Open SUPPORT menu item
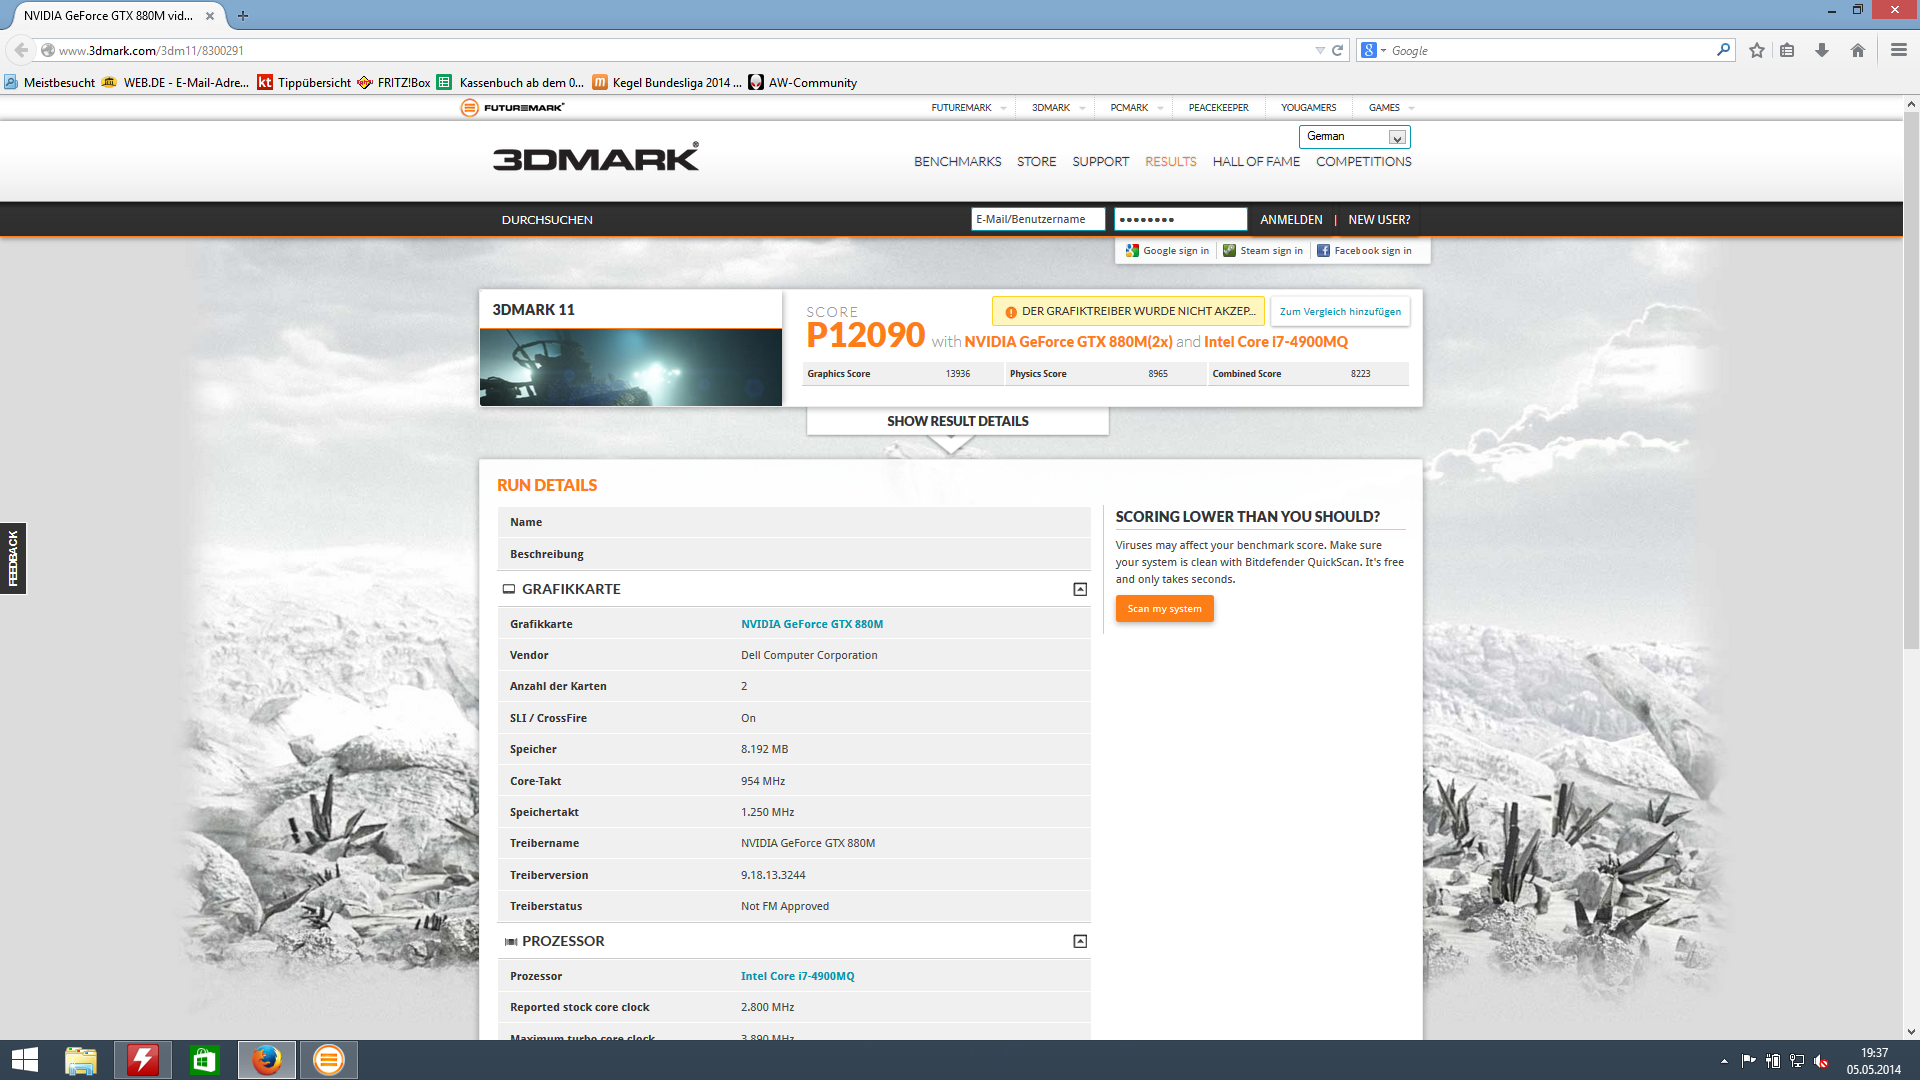The height and width of the screenshot is (1080, 1920). [x=1100, y=162]
